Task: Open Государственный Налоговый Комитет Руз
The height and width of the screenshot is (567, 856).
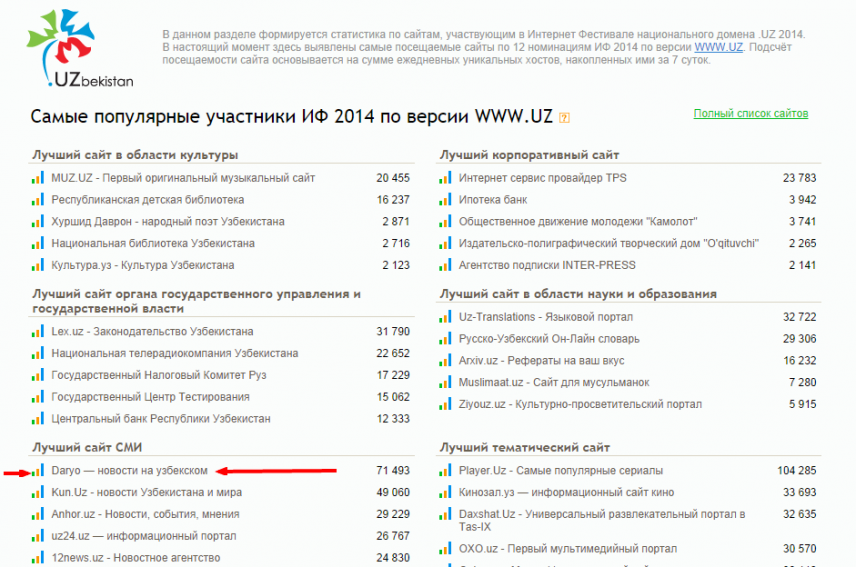Action: point(159,375)
